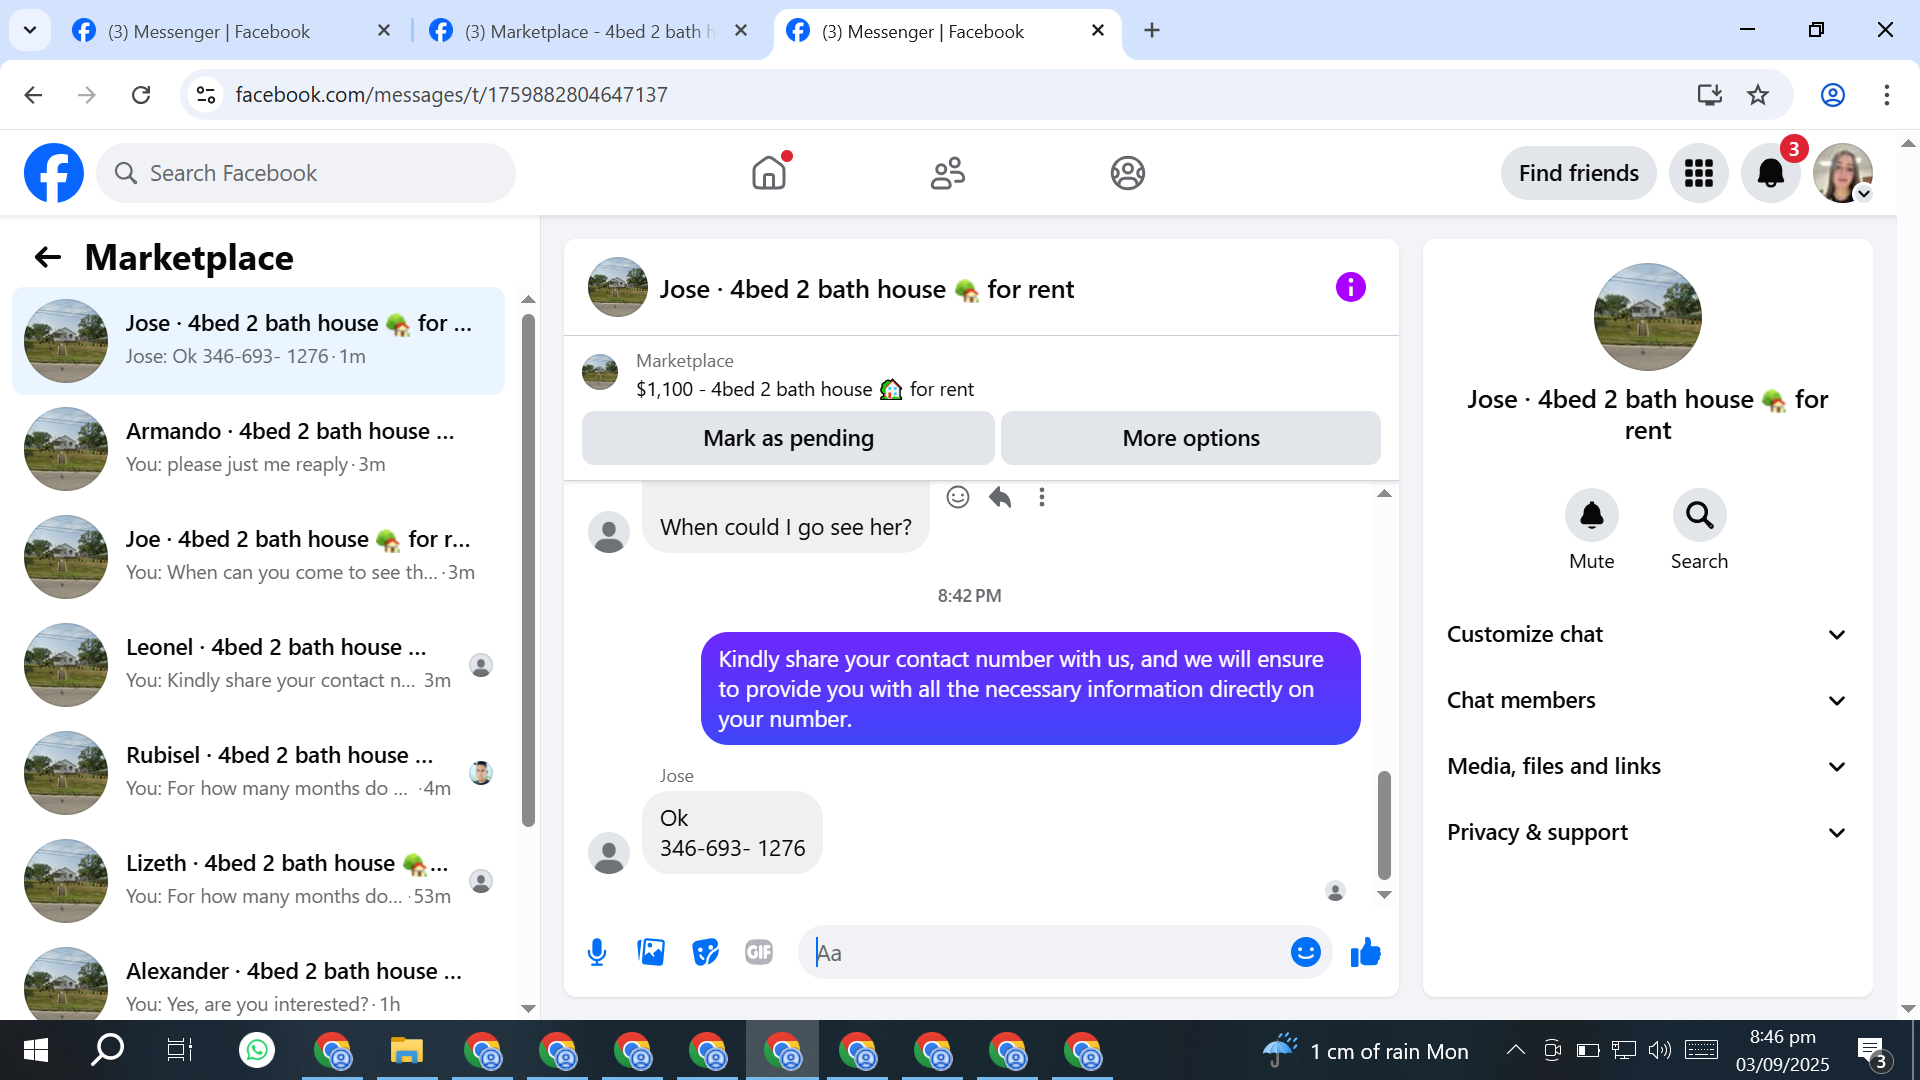1920x1080 pixels.
Task: Open the emoji picker in message box
Action: tap(1305, 953)
